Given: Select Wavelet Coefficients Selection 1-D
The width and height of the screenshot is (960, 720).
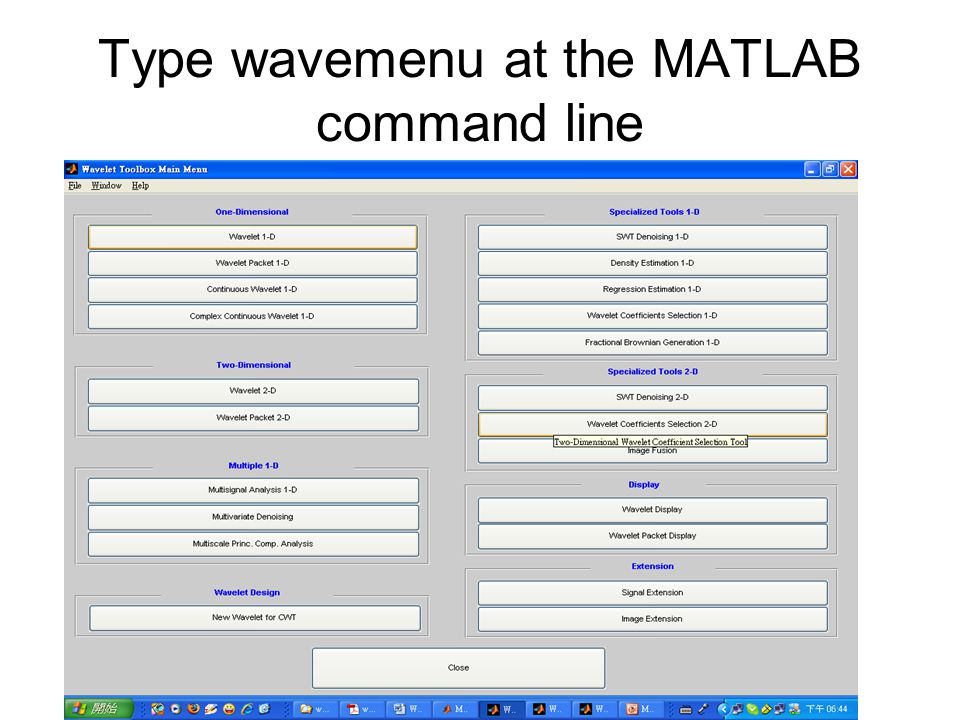Looking at the screenshot, I should tap(653, 316).
